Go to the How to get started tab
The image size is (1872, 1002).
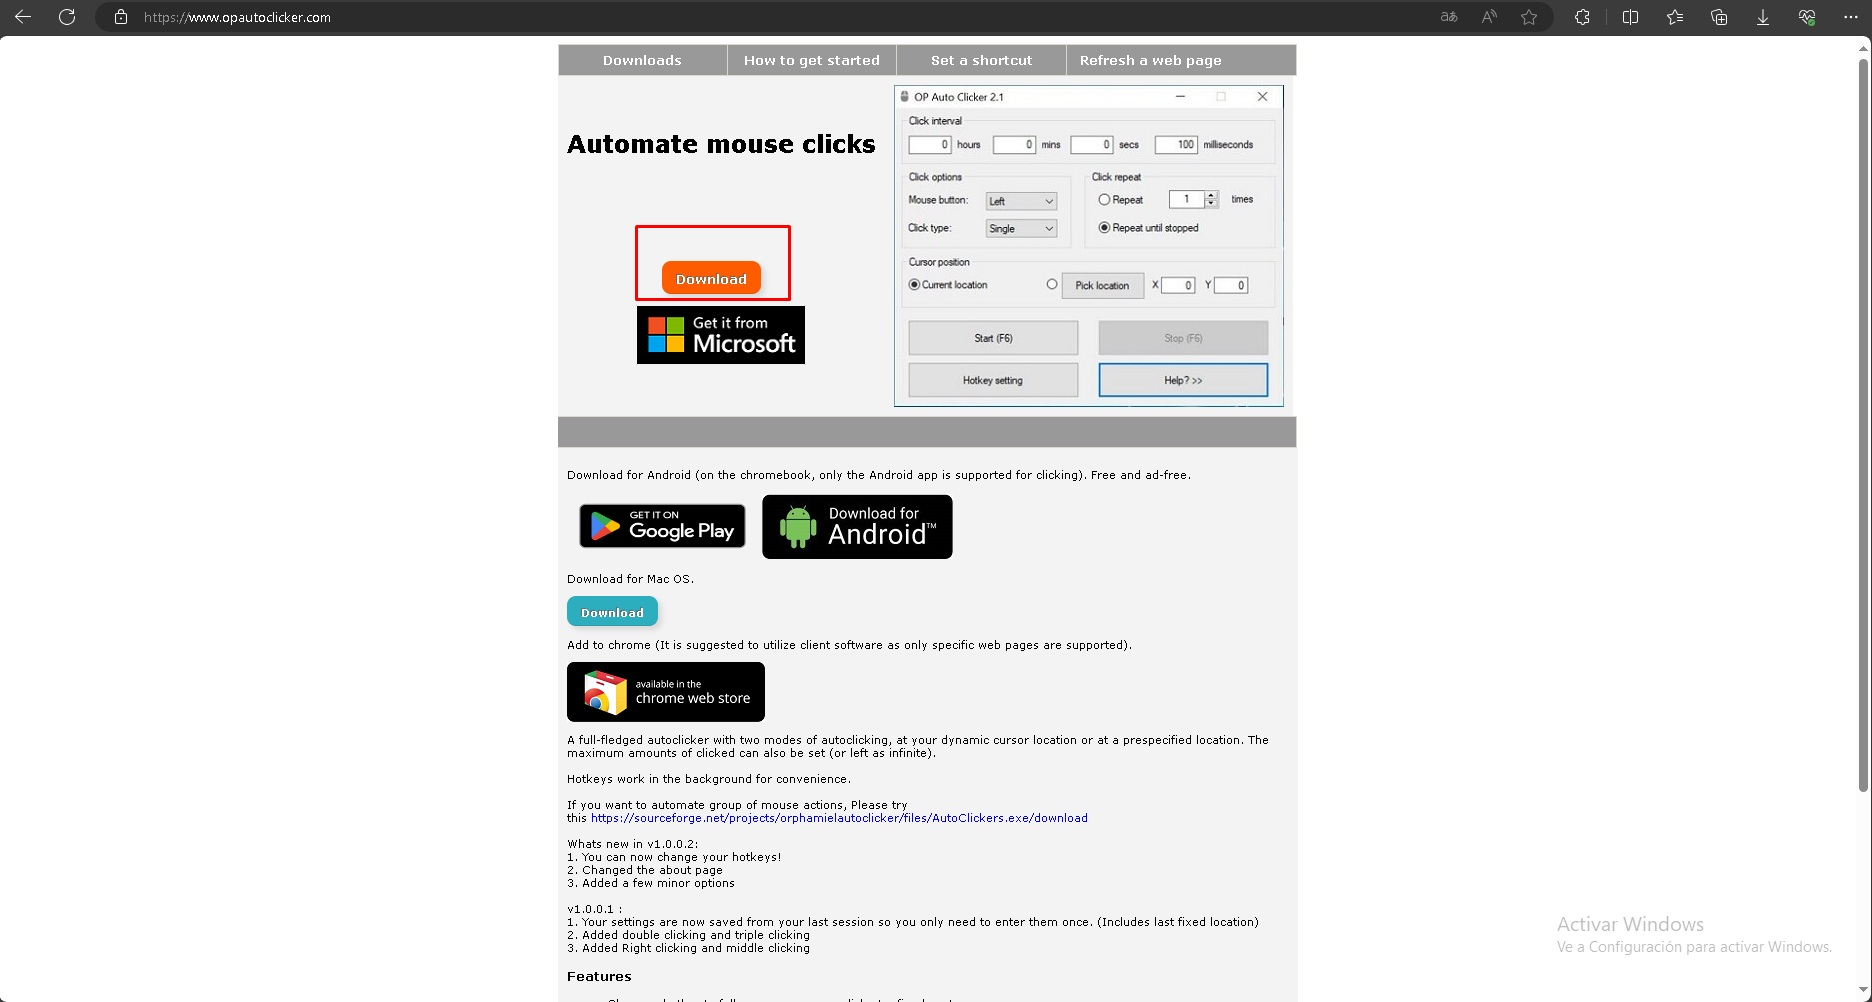(812, 60)
